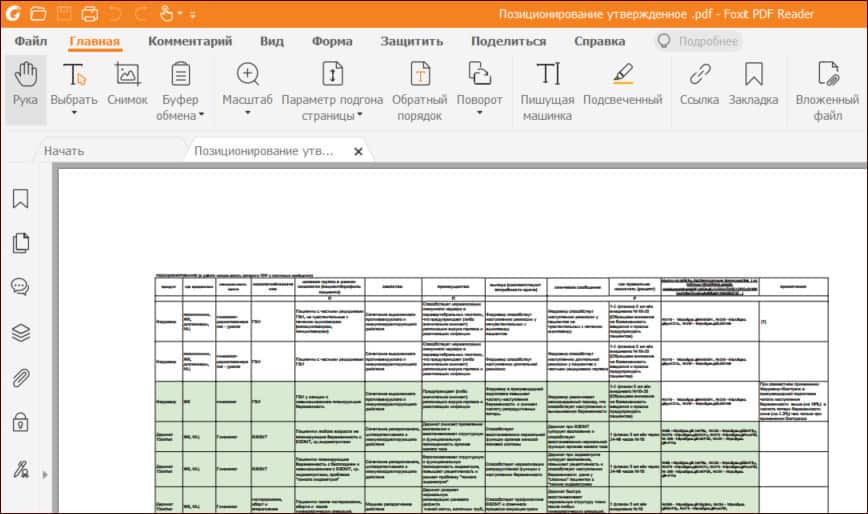This screenshot has height=514, width=868.
Task: Insert a Ссылка link
Action: (x=699, y=85)
